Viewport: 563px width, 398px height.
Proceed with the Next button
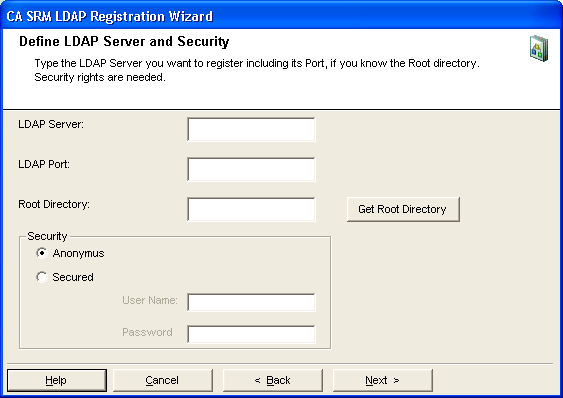(383, 380)
